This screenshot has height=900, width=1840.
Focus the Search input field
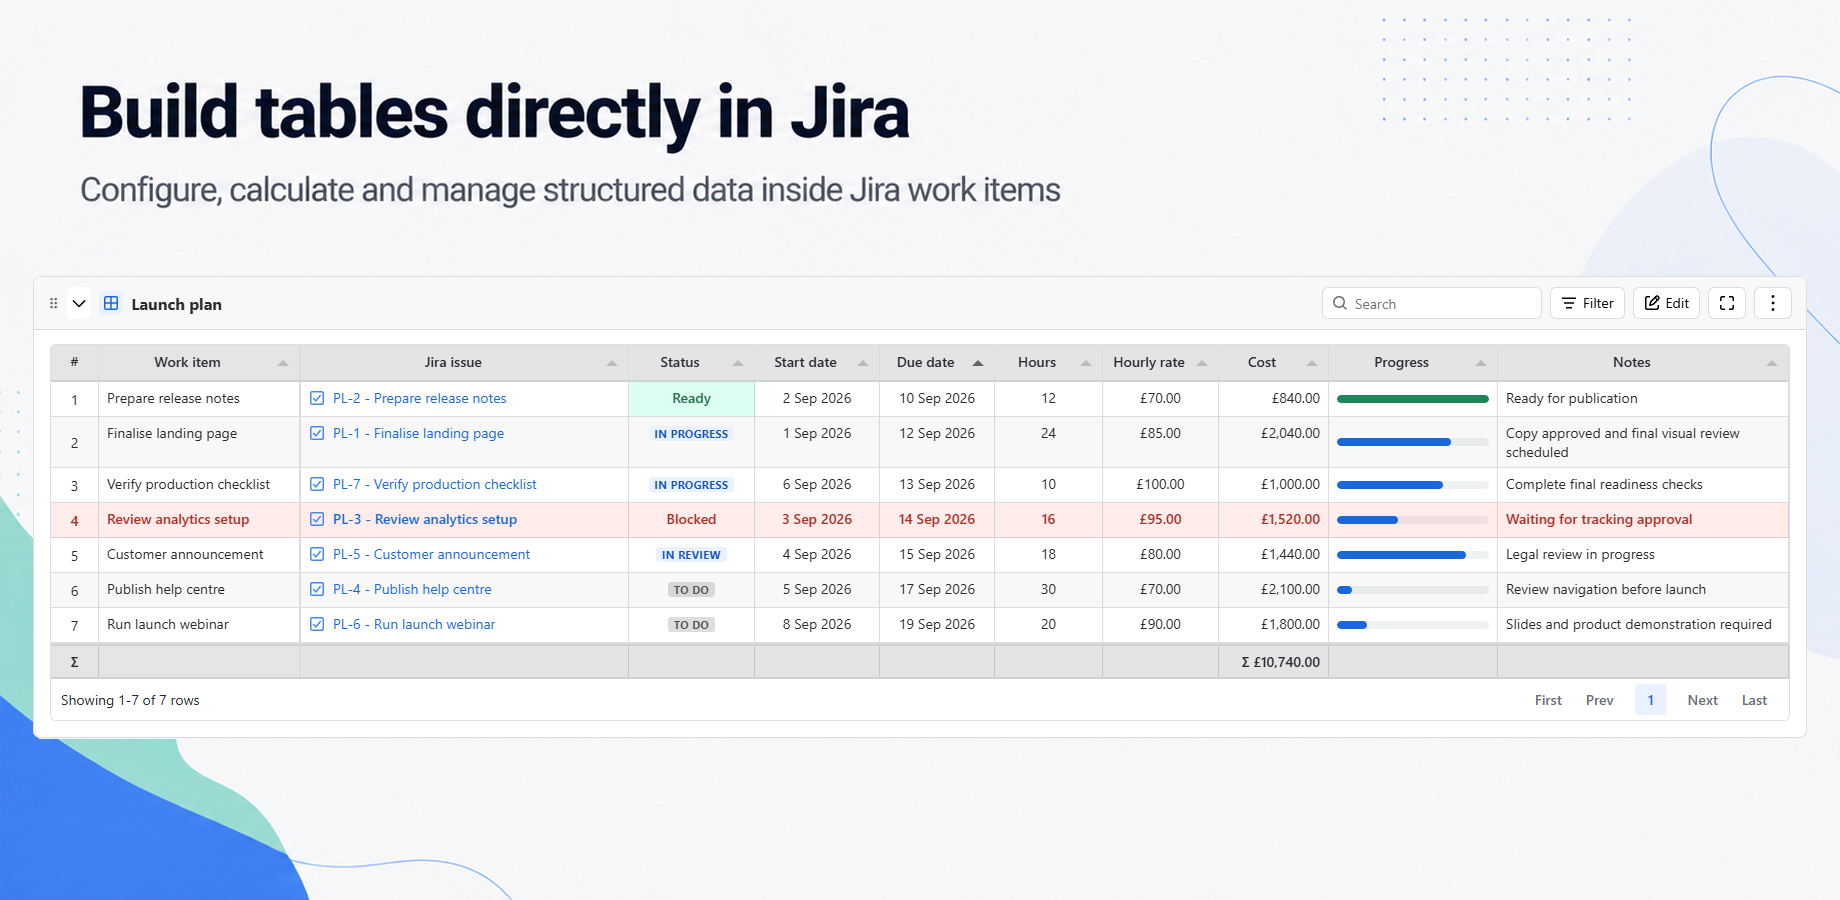coord(1431,303)
